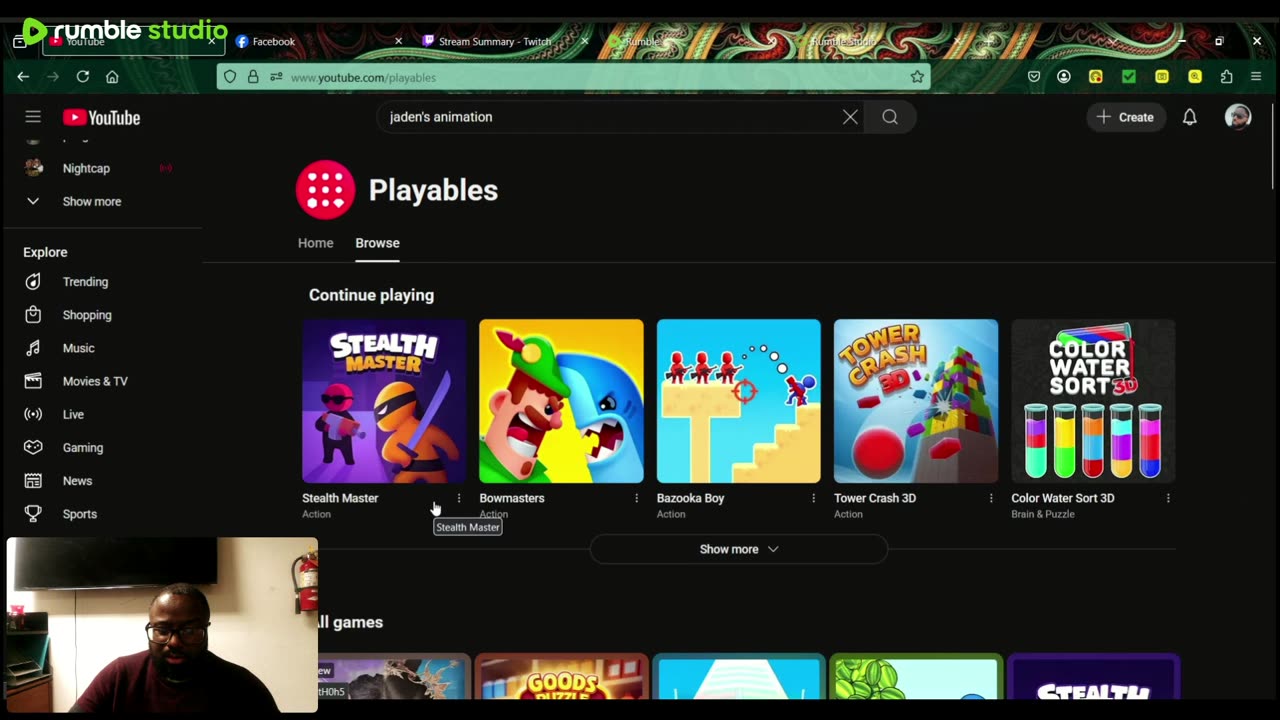Clear the search box with the X

[x=850, y=117]
